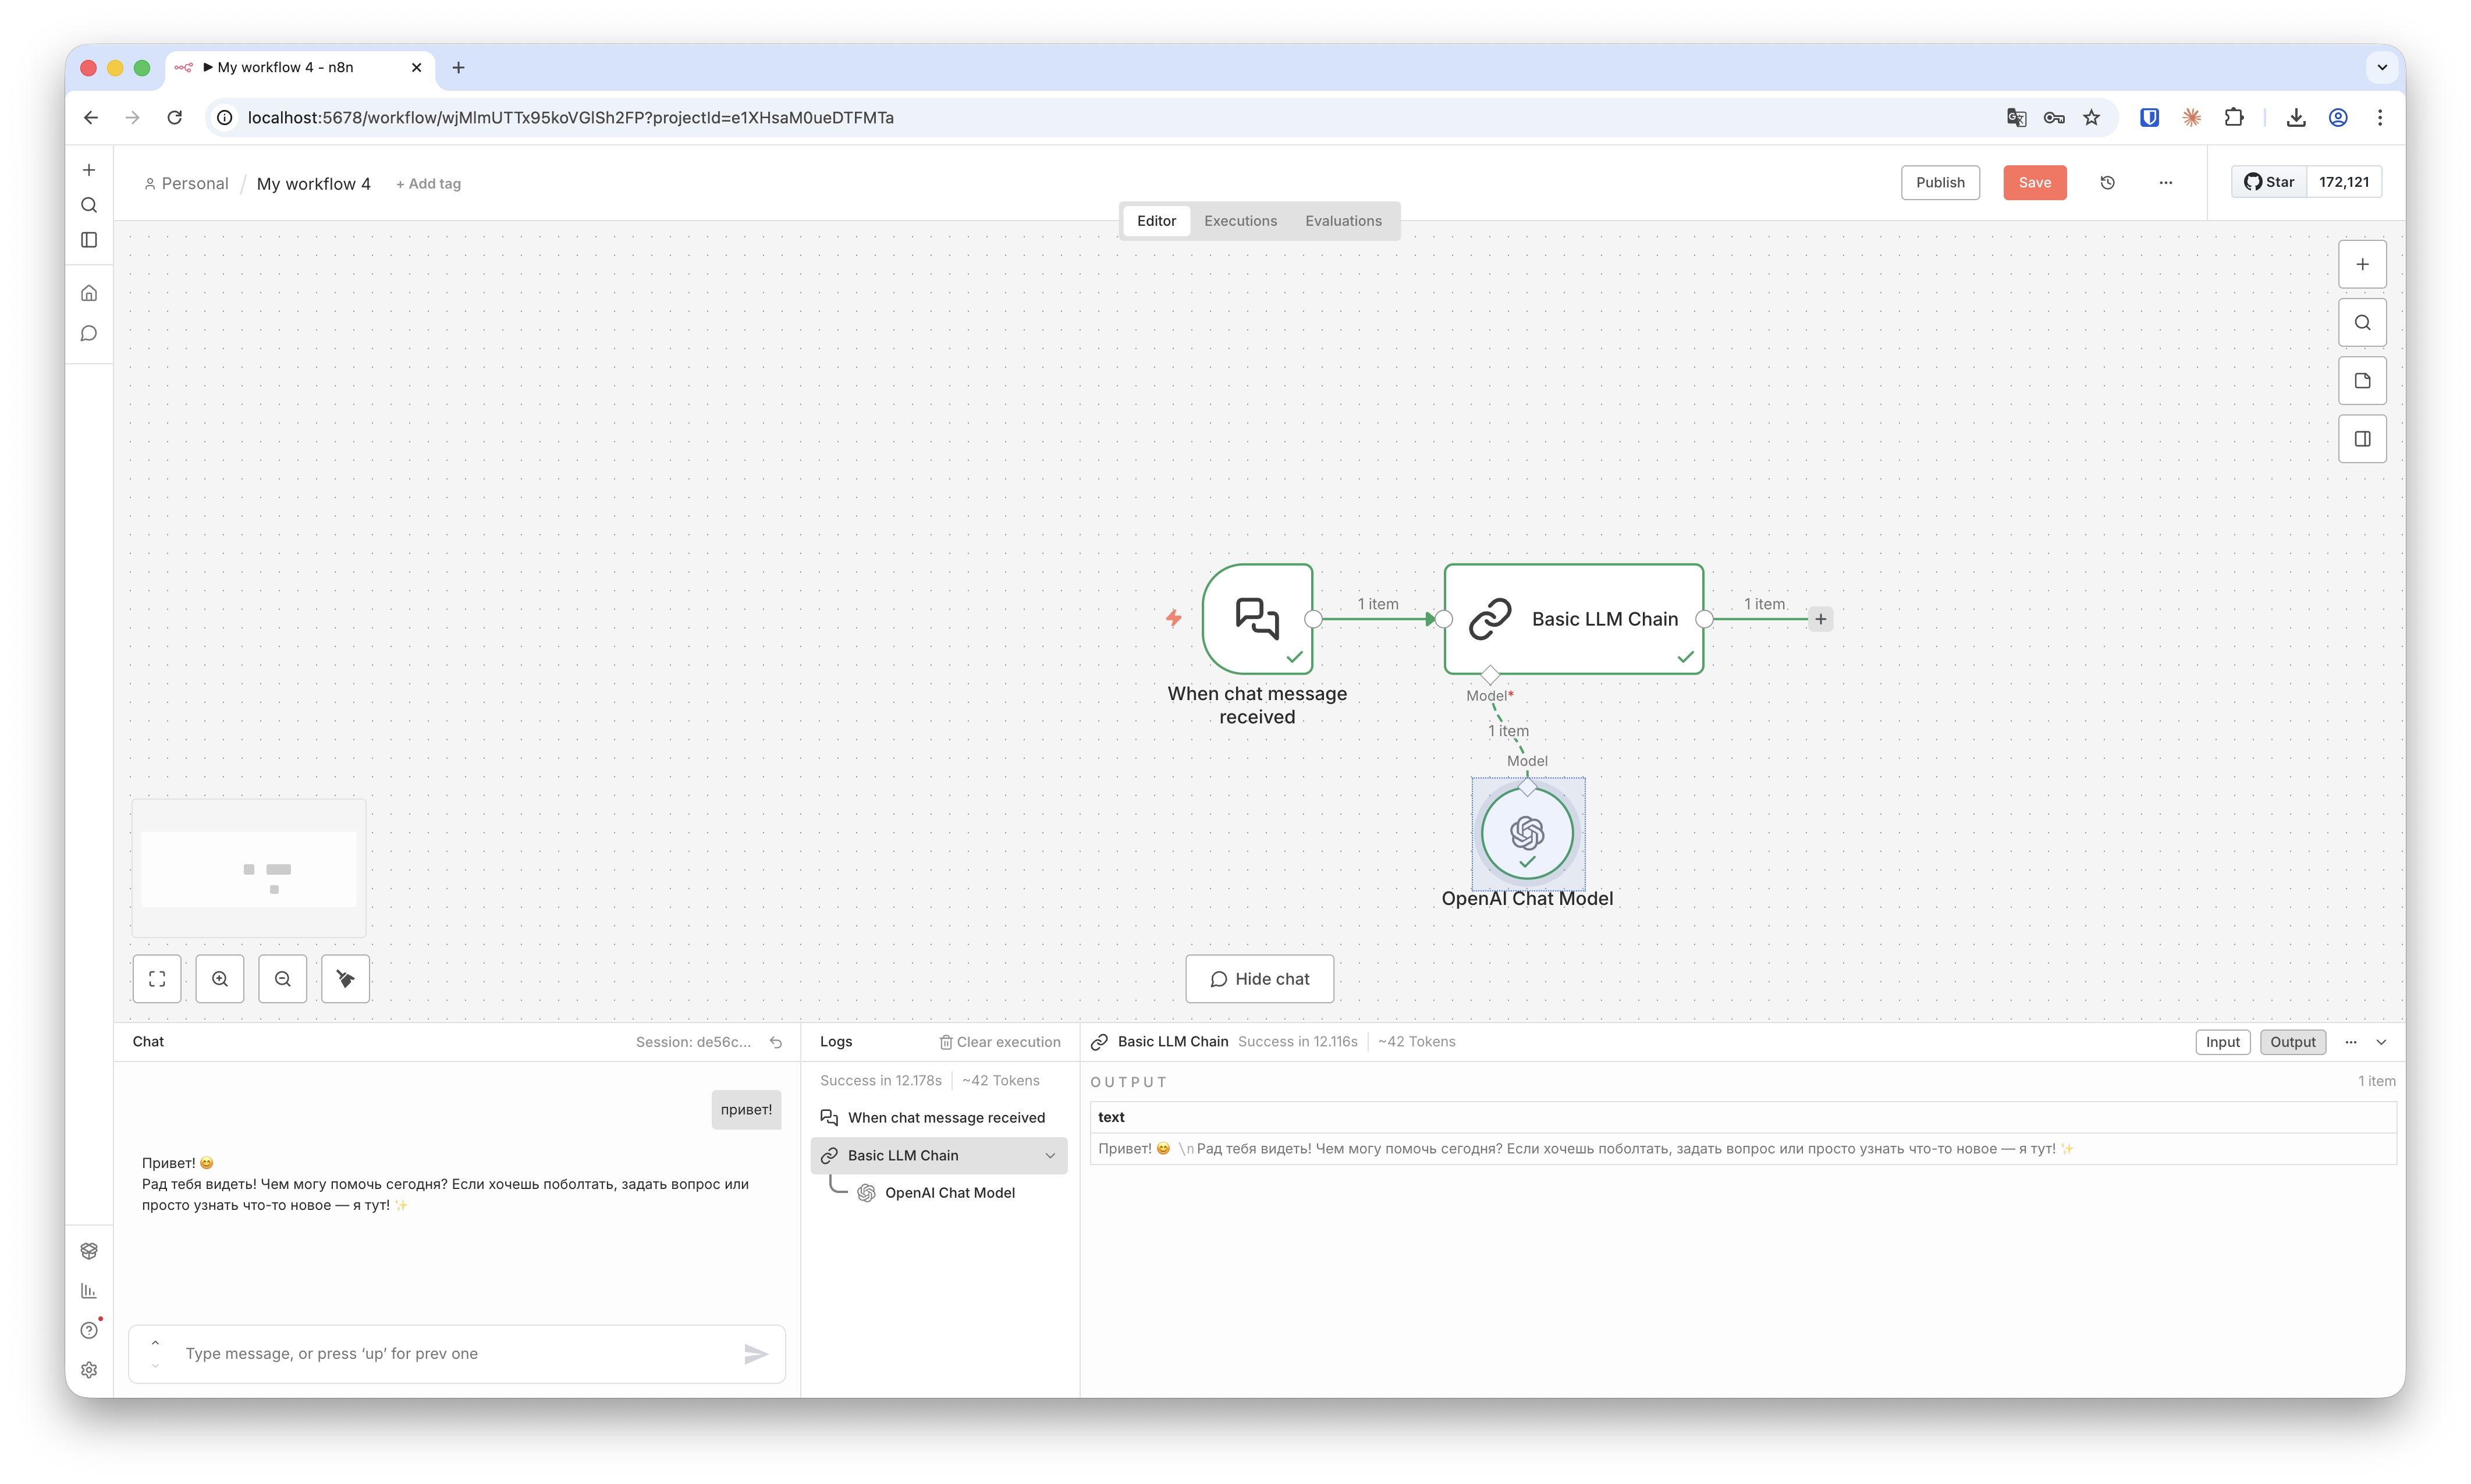This screenshot has width=2471, height=1484.
Task: Open Templates box icon in lower sidebar
Action: tap(89, 1249)
